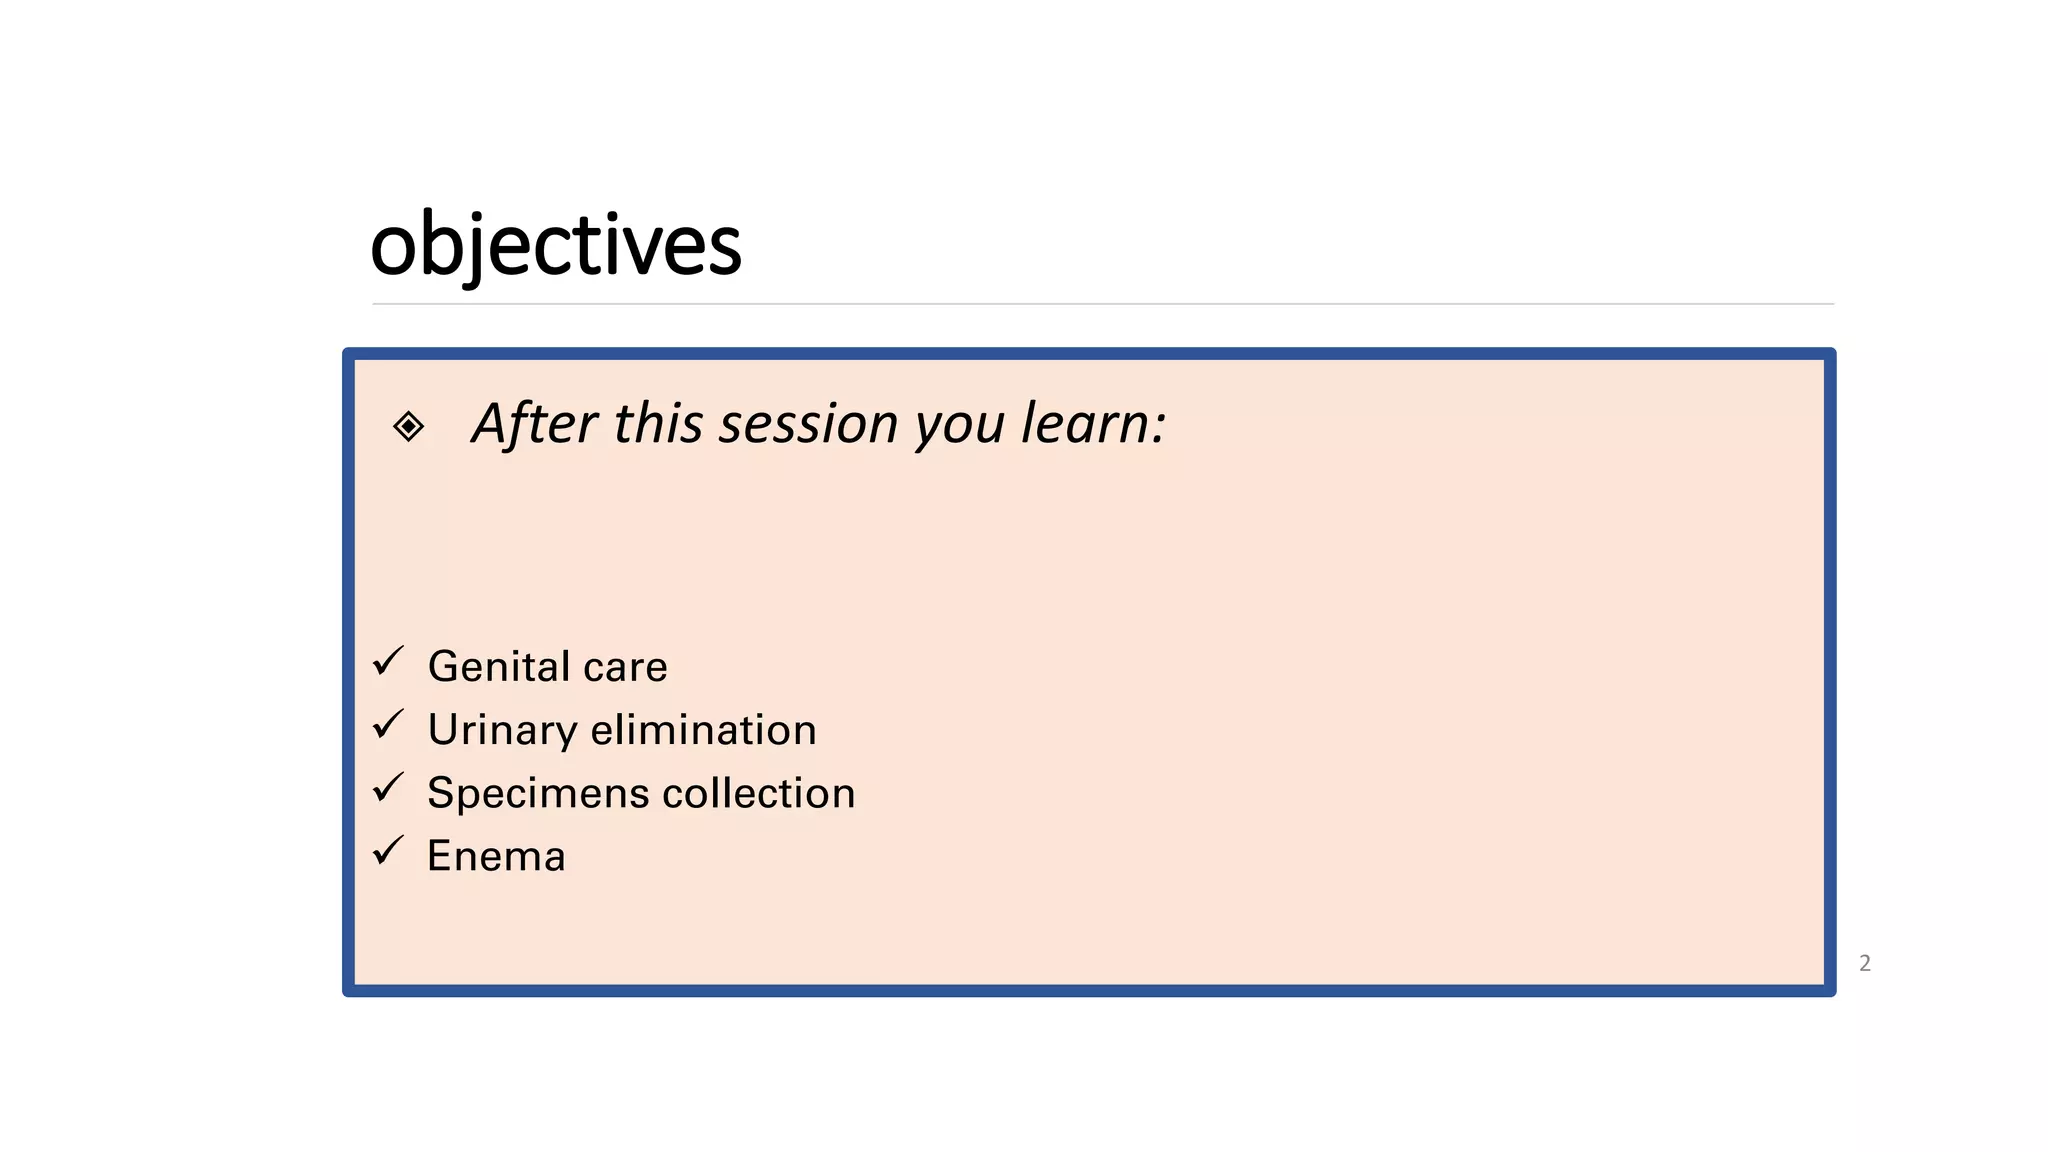This screenshot has width=2048, height=1152.
Task: Click the blue border of the content box
Action: (x=1089, y=354)
